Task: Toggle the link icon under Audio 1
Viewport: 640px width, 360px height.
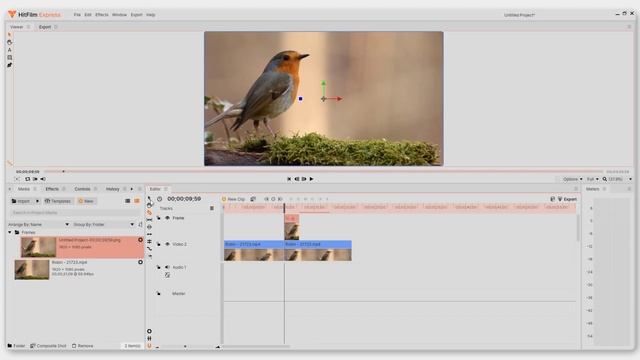Action: 167,275
